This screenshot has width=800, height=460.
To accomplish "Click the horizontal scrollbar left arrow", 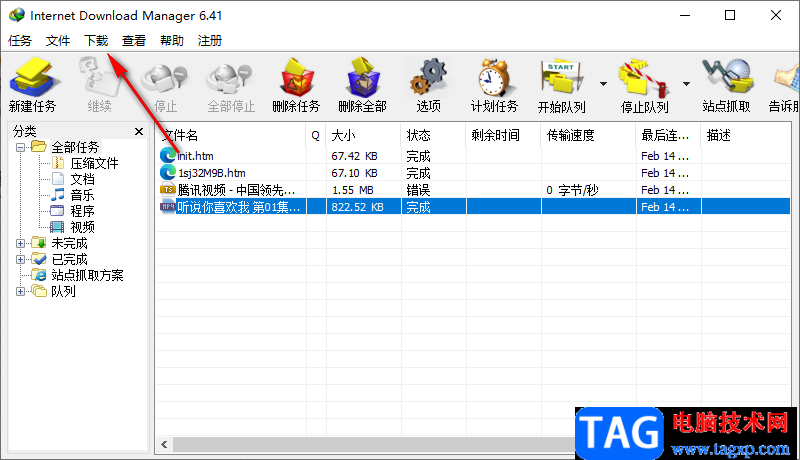I will click(164, 445).
